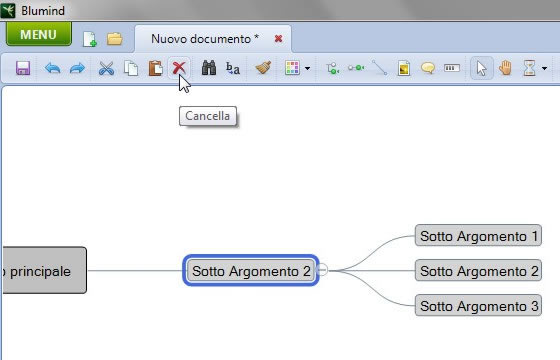Expand theme dropdown arrow beside color grid
This screenshot has height=360, width=560.
tap(308, 68)
